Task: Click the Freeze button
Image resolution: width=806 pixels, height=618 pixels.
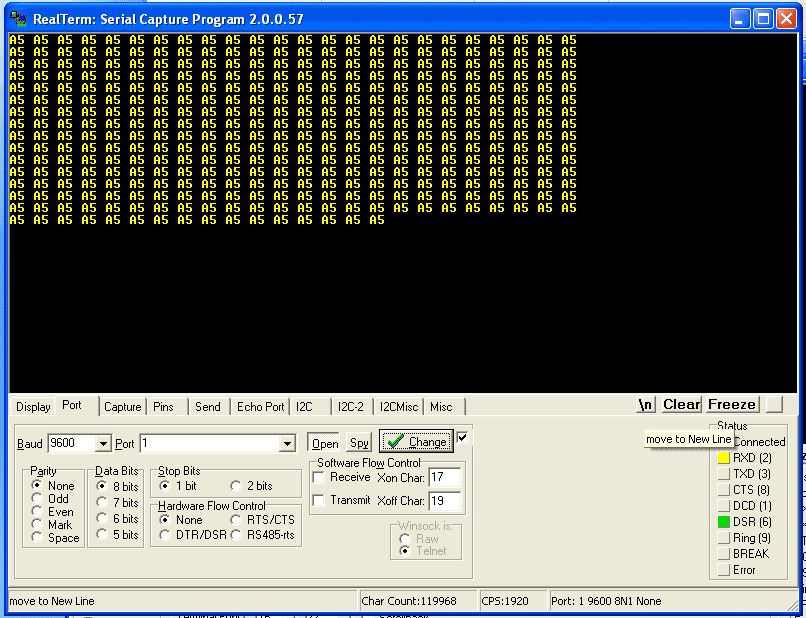Action: point(732,405)
